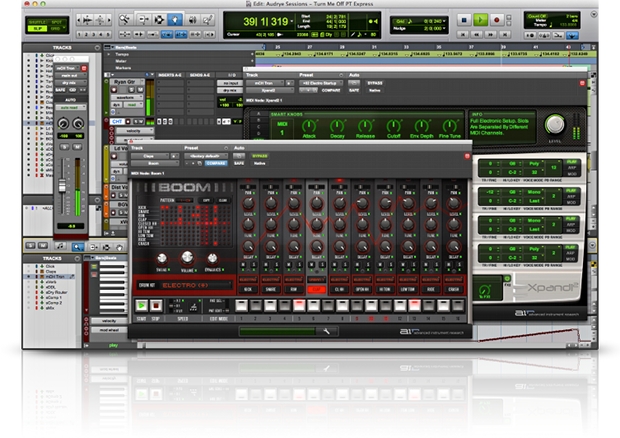Open the auto read automation menu in mixer strip
This screenshot has height=438, width=620.
71,108
